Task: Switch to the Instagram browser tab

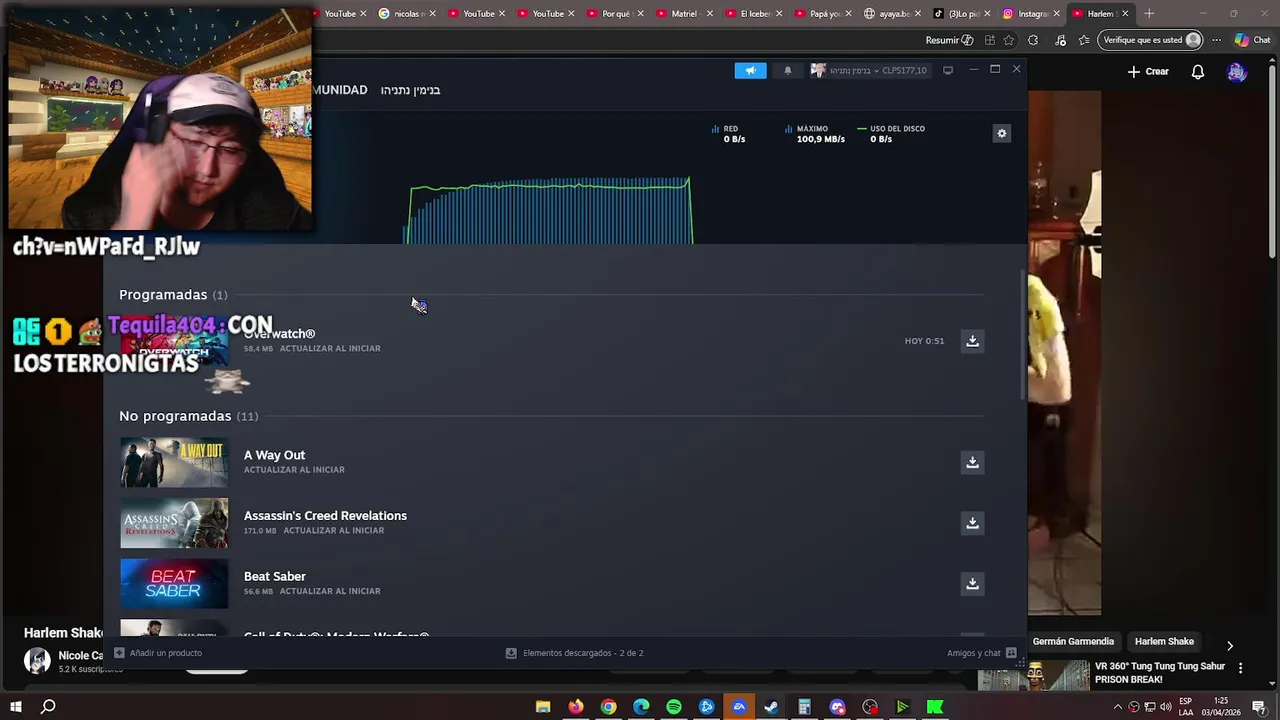Action: [1028, 14]
